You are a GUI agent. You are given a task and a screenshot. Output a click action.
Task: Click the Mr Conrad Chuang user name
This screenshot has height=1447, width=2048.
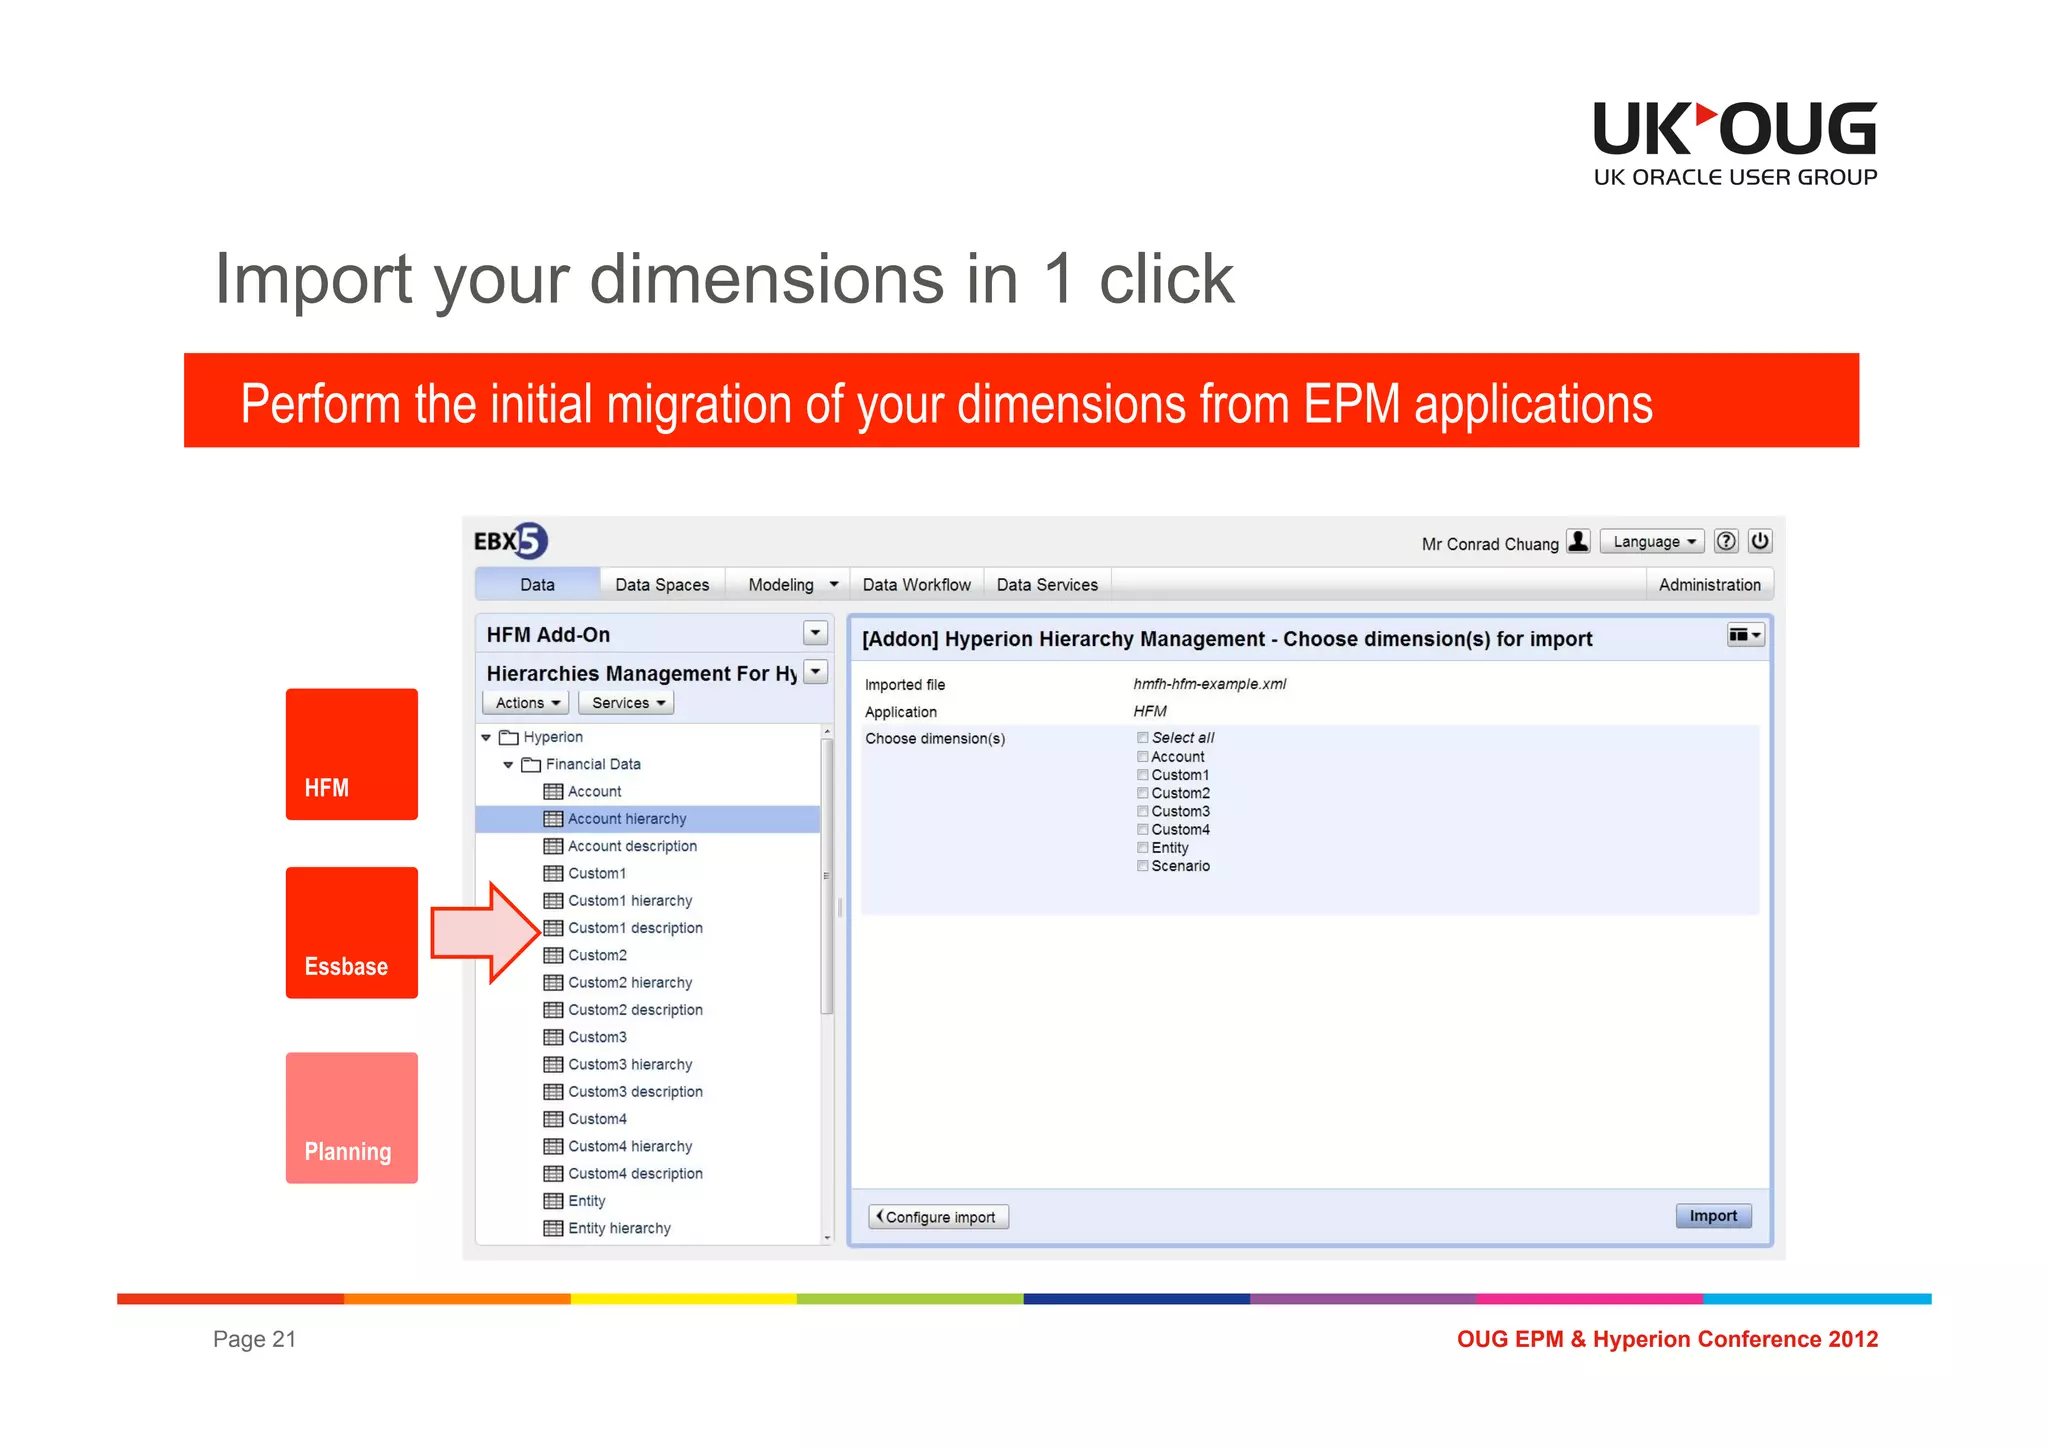1490,544
